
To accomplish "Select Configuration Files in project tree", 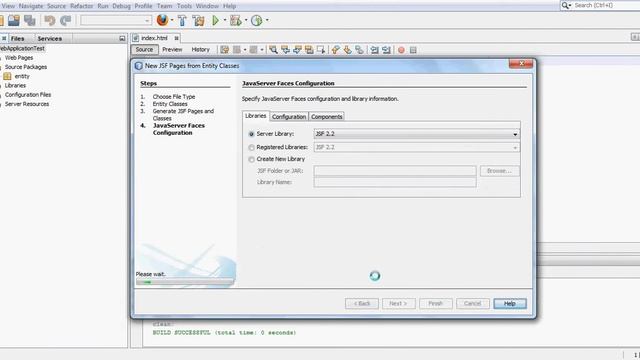I will (28, 95).
